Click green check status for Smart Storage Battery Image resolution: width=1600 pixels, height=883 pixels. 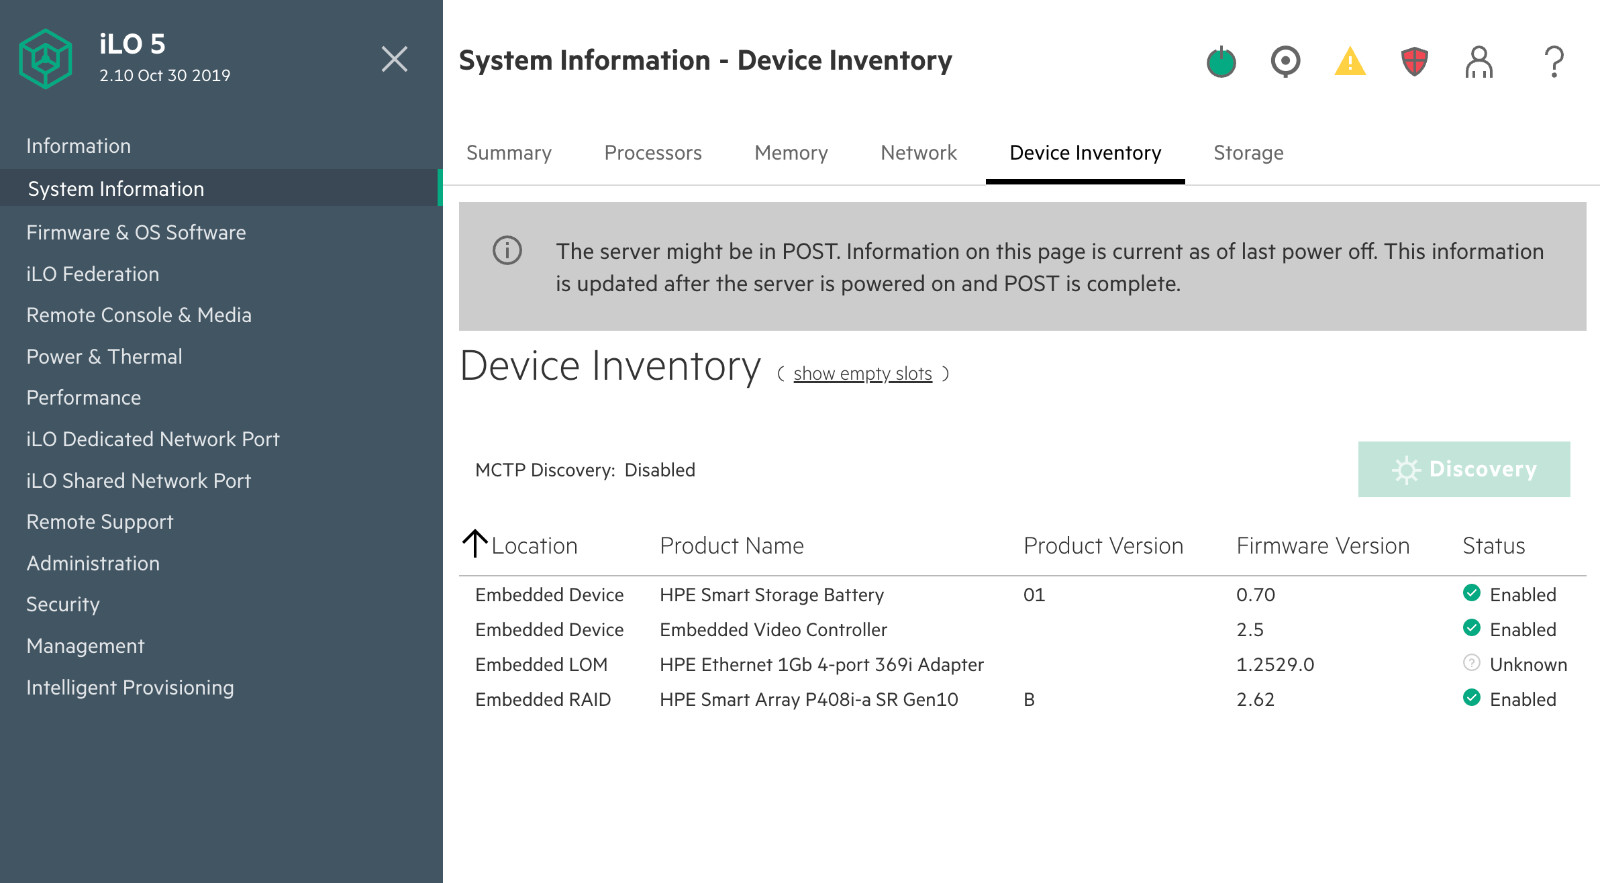pyautogui.click(x=1471, y=593)
